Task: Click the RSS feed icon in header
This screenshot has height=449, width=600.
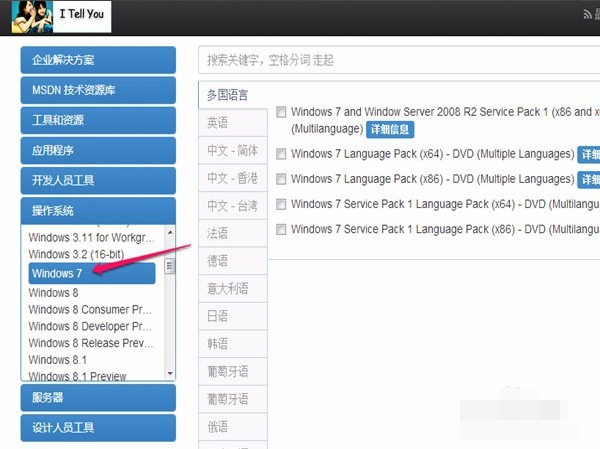Action: pos(590,15)
